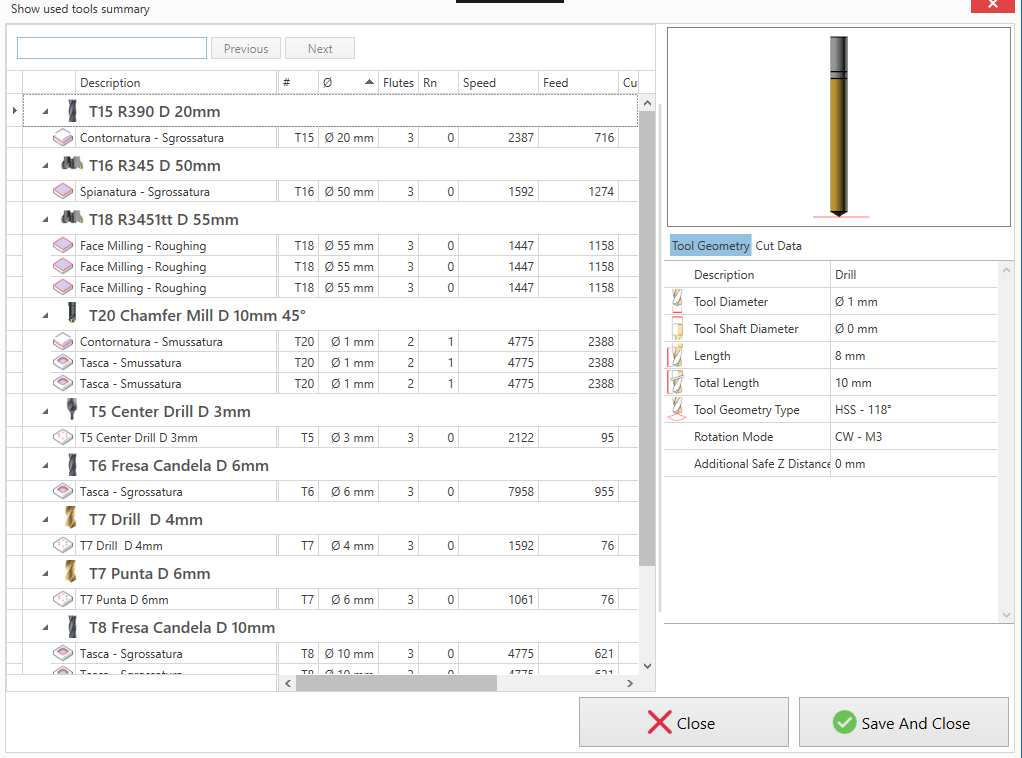Click the Tool Diameter property icon
This screenshot has width=1022, height=758.
point(677,302)
